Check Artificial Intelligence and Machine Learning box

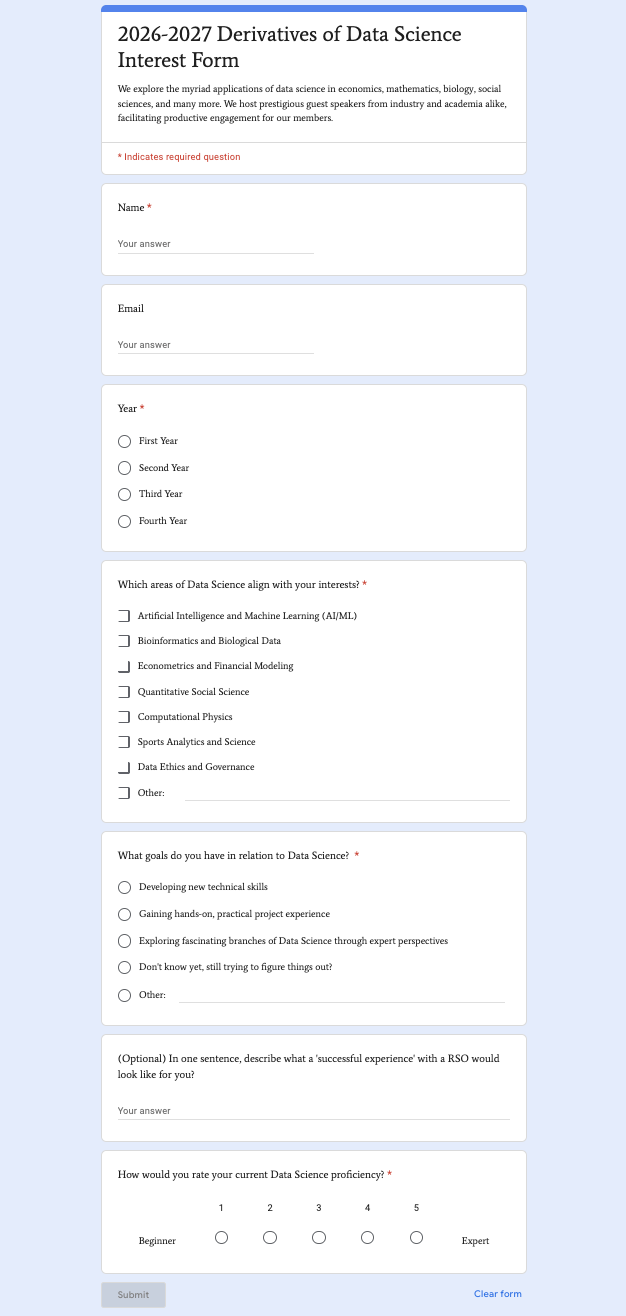[124, 616]
